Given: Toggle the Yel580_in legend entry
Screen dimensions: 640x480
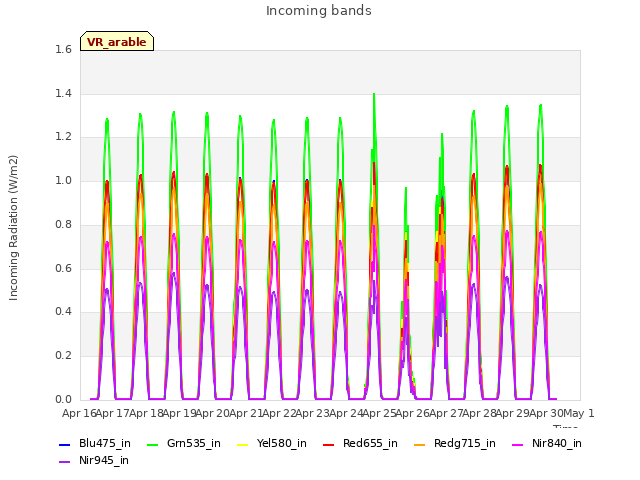Looking at the screenshot, I should pyautogui.click(x=272, y=443).
